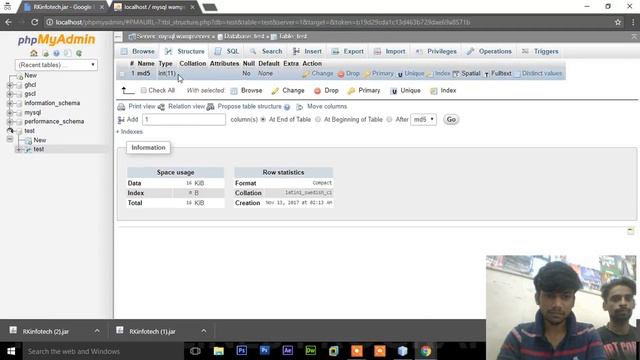The image size is (640, 360).
Task: Switch to the Export tab
Action: click(x=348, y=51)
